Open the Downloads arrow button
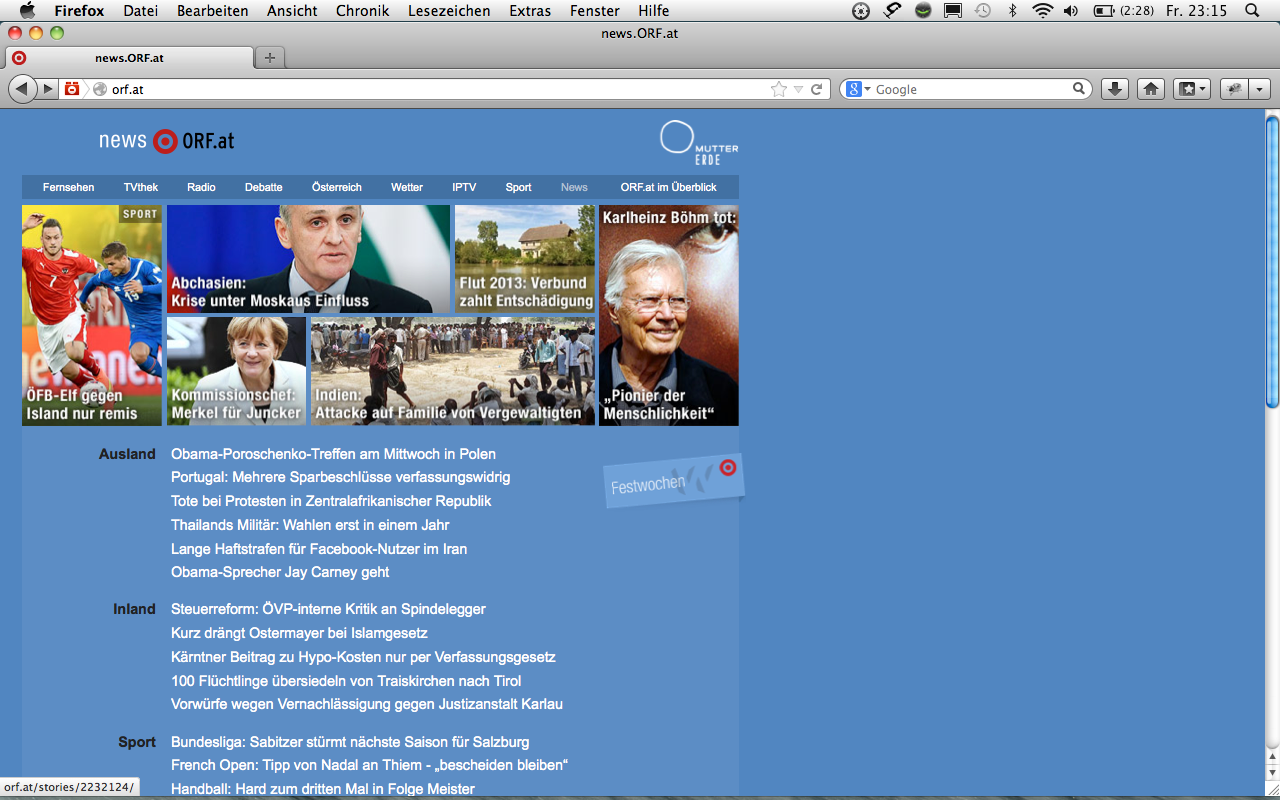Screen dimensions: 1280x800 coord(1115,89)
